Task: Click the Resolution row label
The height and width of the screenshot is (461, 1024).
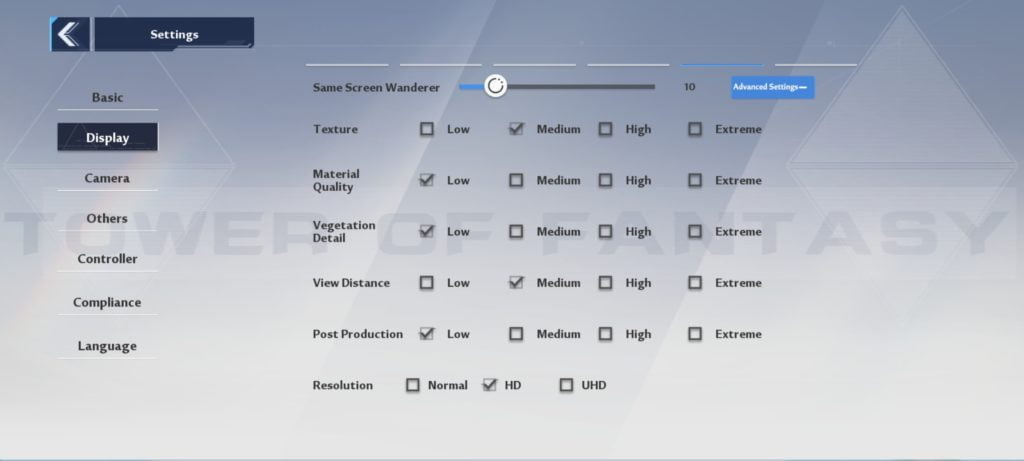Action: click(342, 385)
